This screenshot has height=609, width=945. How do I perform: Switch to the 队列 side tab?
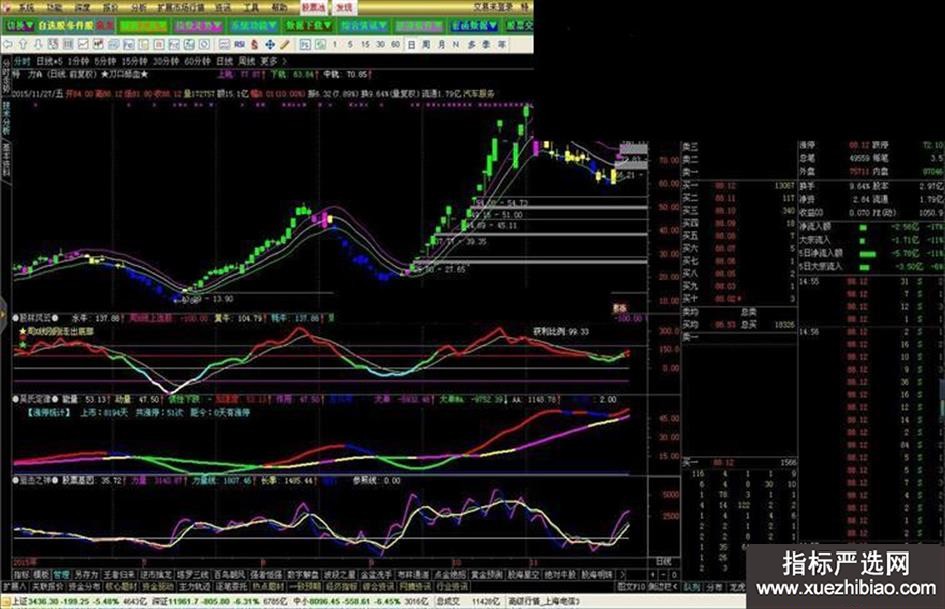[x=692, y=586]
